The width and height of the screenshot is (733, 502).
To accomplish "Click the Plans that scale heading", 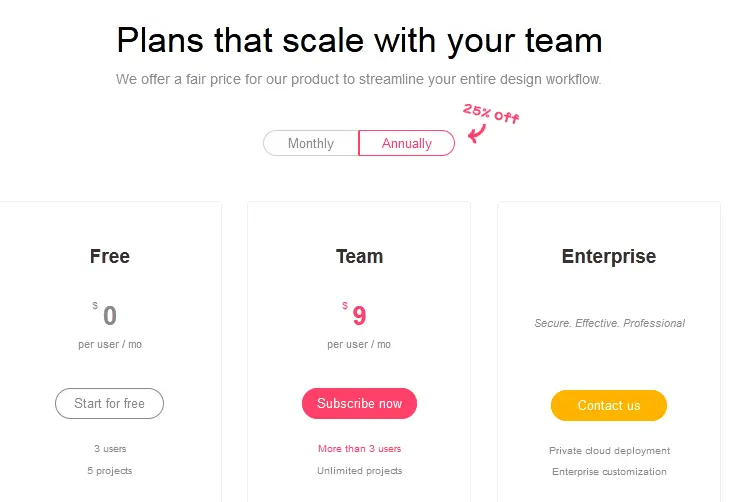I will coord(359,41).
